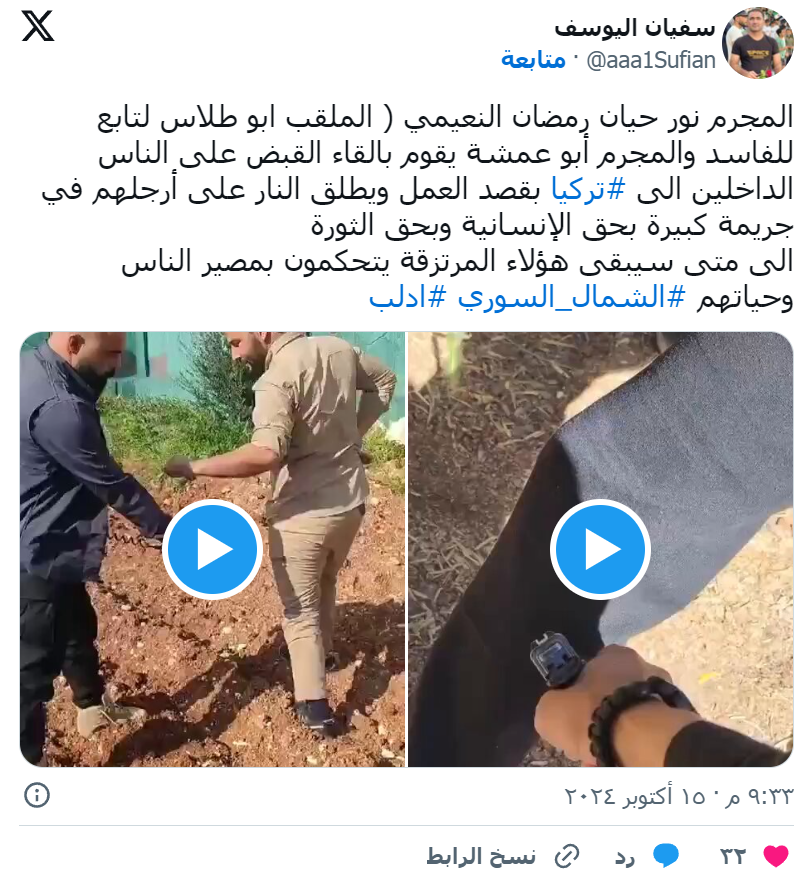Click the info circle icon

click(37, 795)
